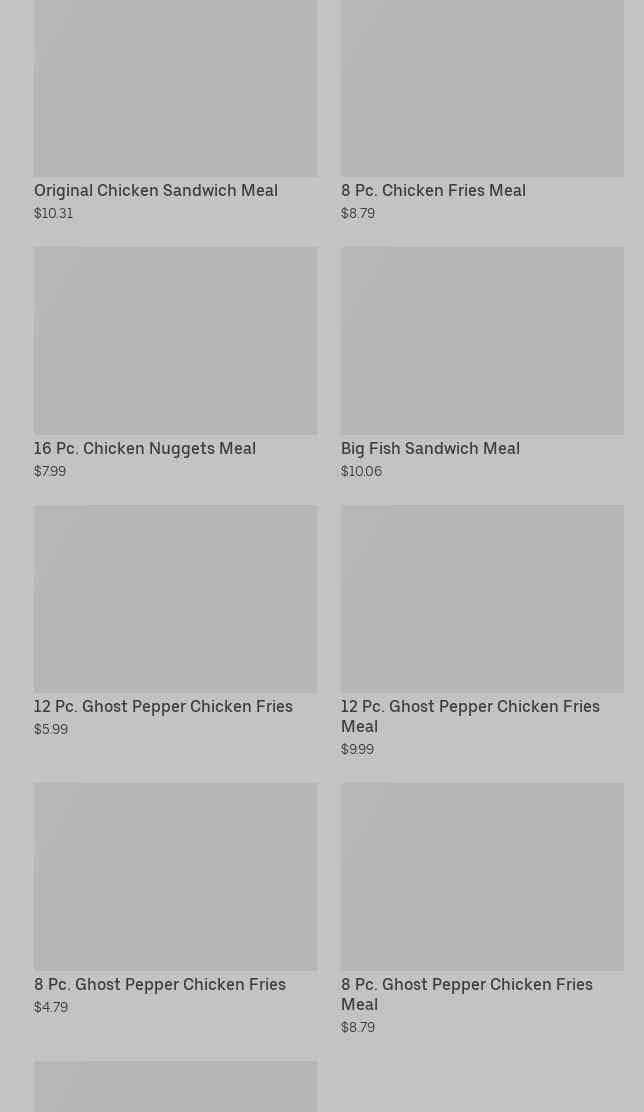The height and width of the screenshot is (1112, 644).
Task: Click the 16 Pc. Chicken Nuggets Meal title
Action: coord(145,448)
